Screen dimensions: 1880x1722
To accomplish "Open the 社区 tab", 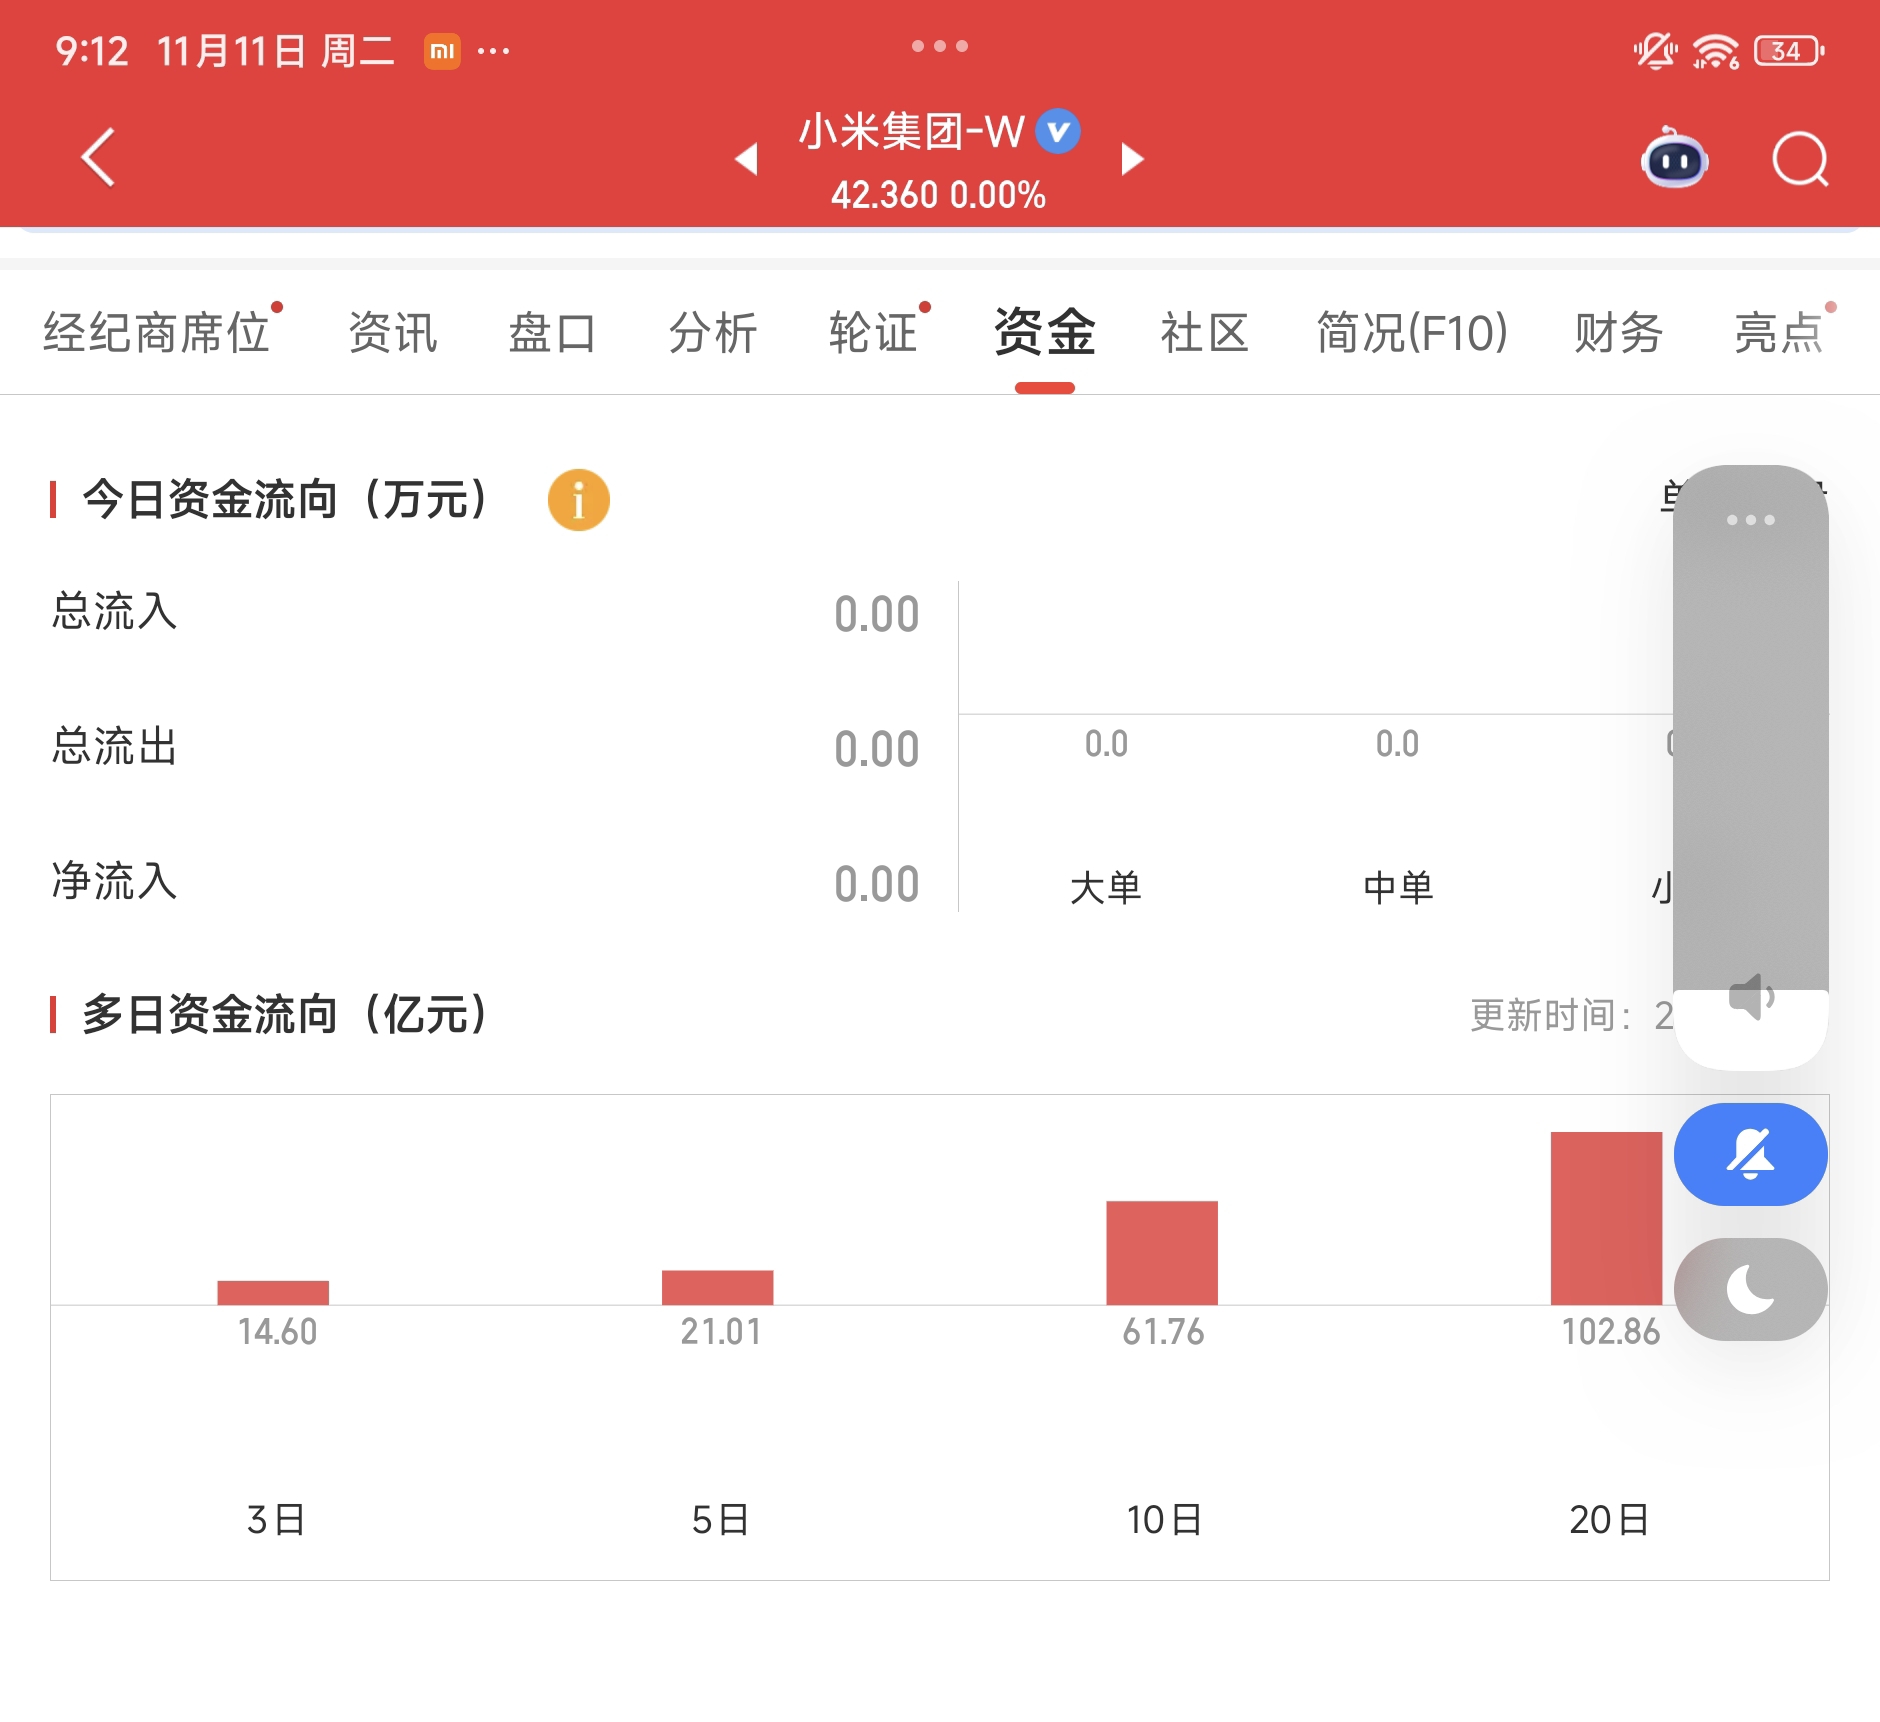I will (1205, 333).
